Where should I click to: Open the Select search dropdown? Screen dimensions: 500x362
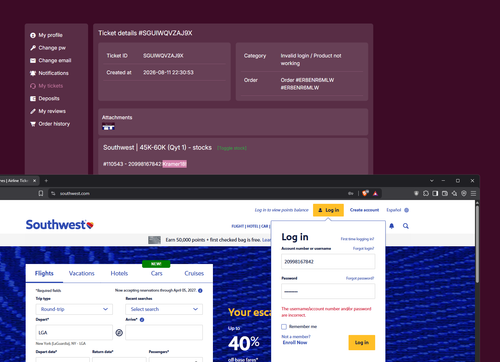coord(164,309)
